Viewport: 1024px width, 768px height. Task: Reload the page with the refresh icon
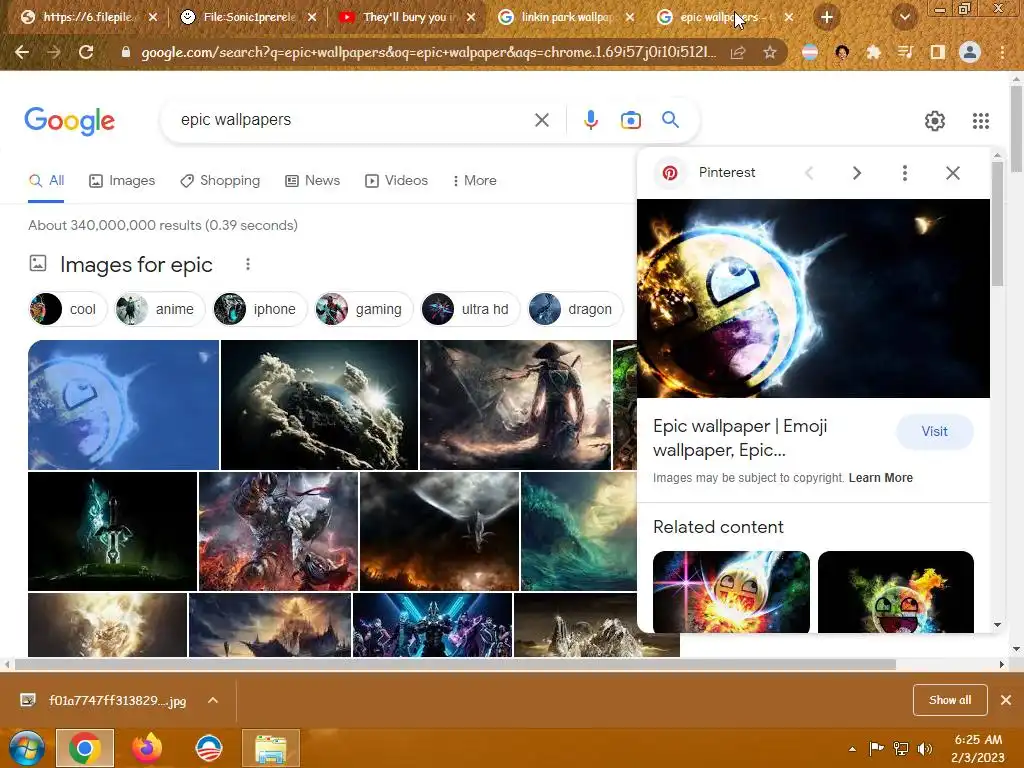pyautogui.click(x=86, y=52)
